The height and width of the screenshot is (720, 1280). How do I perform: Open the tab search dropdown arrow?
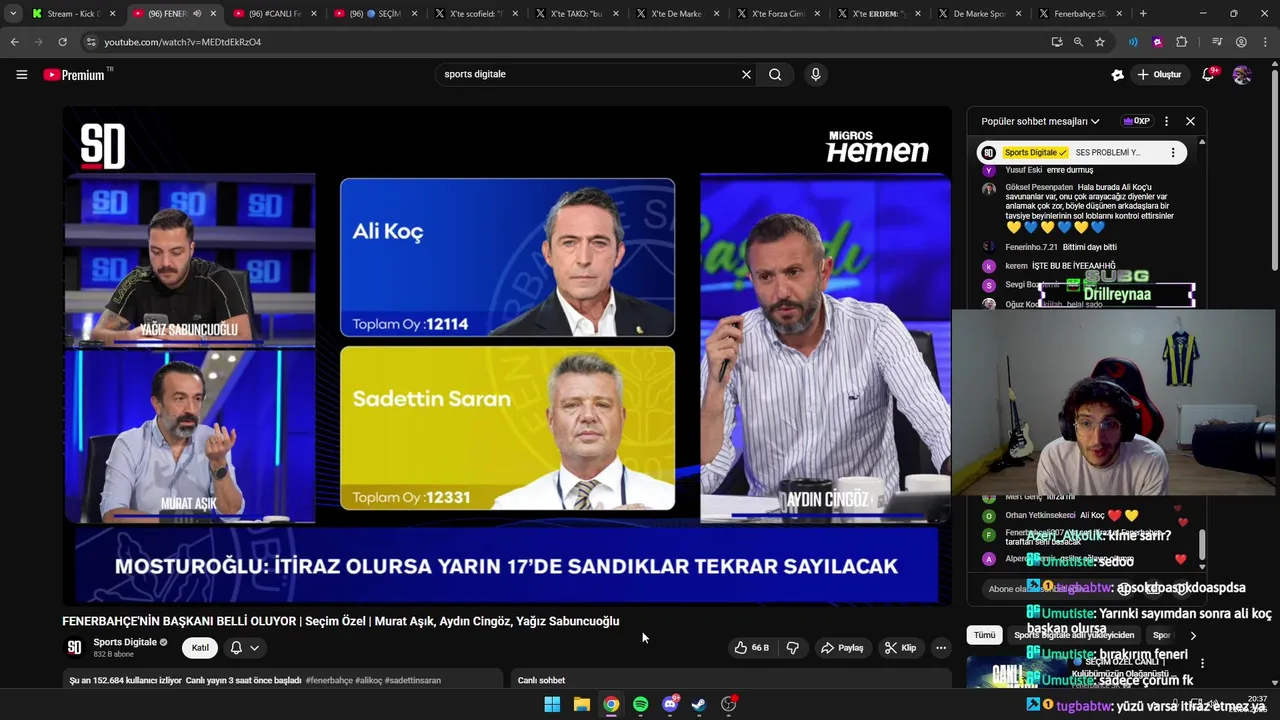[x=13, y=14]
